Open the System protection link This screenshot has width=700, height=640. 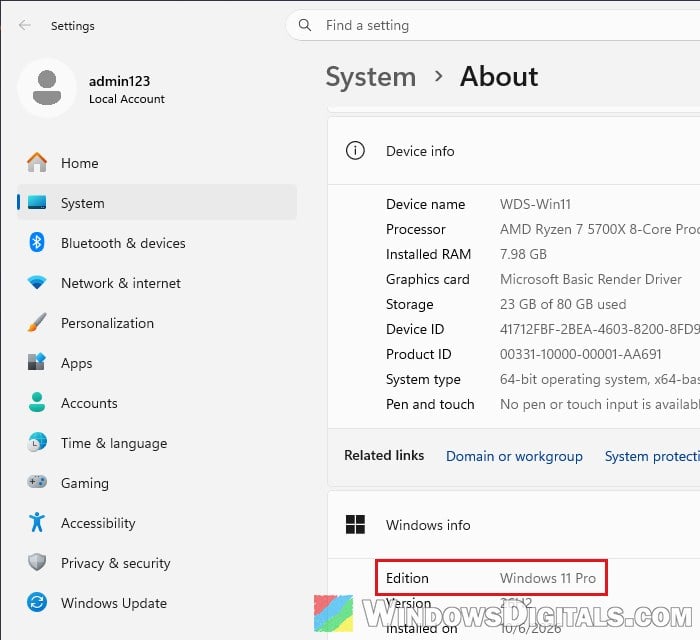652,456
